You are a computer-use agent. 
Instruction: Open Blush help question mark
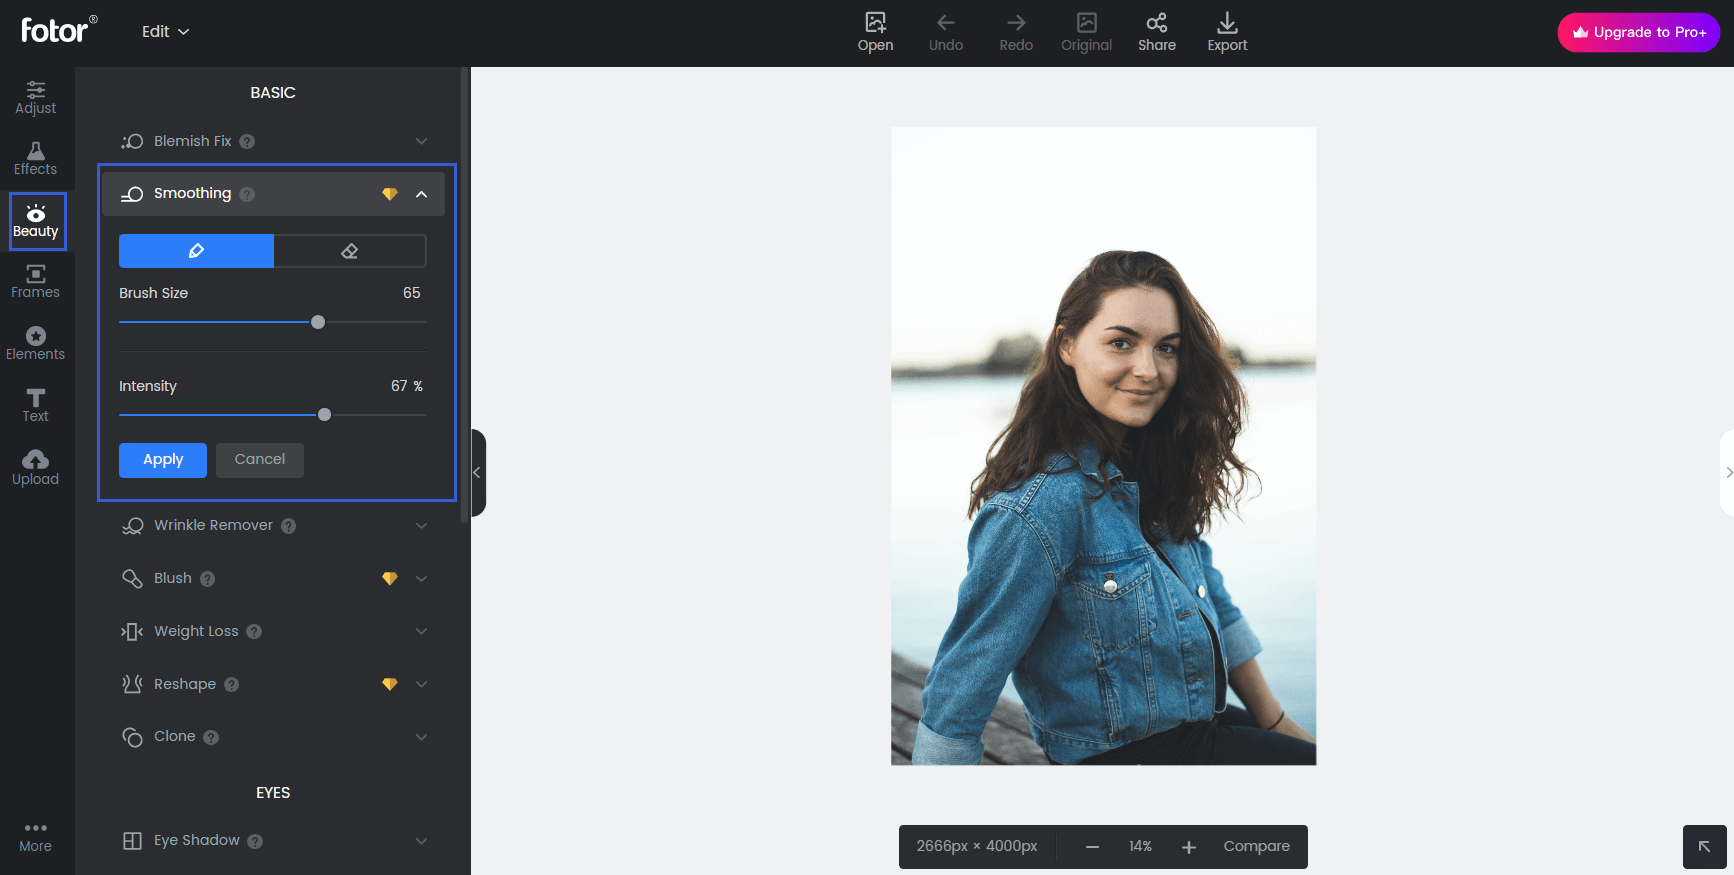(x=207, y=579)
